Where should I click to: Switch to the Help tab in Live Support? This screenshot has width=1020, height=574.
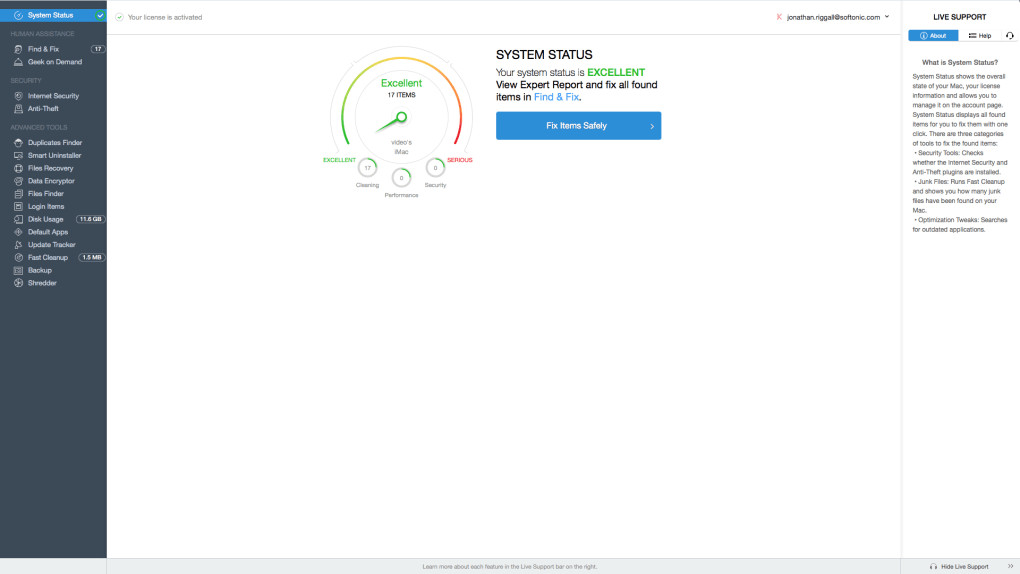(x=980, y=36)
